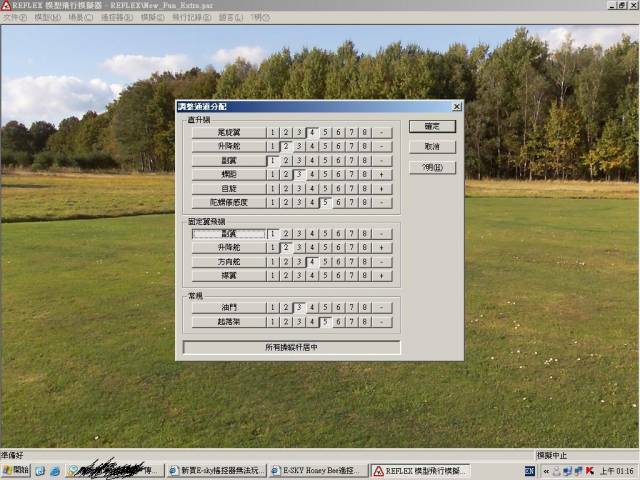Close the 調整通道分配 dialog

[x=457, y=107]
